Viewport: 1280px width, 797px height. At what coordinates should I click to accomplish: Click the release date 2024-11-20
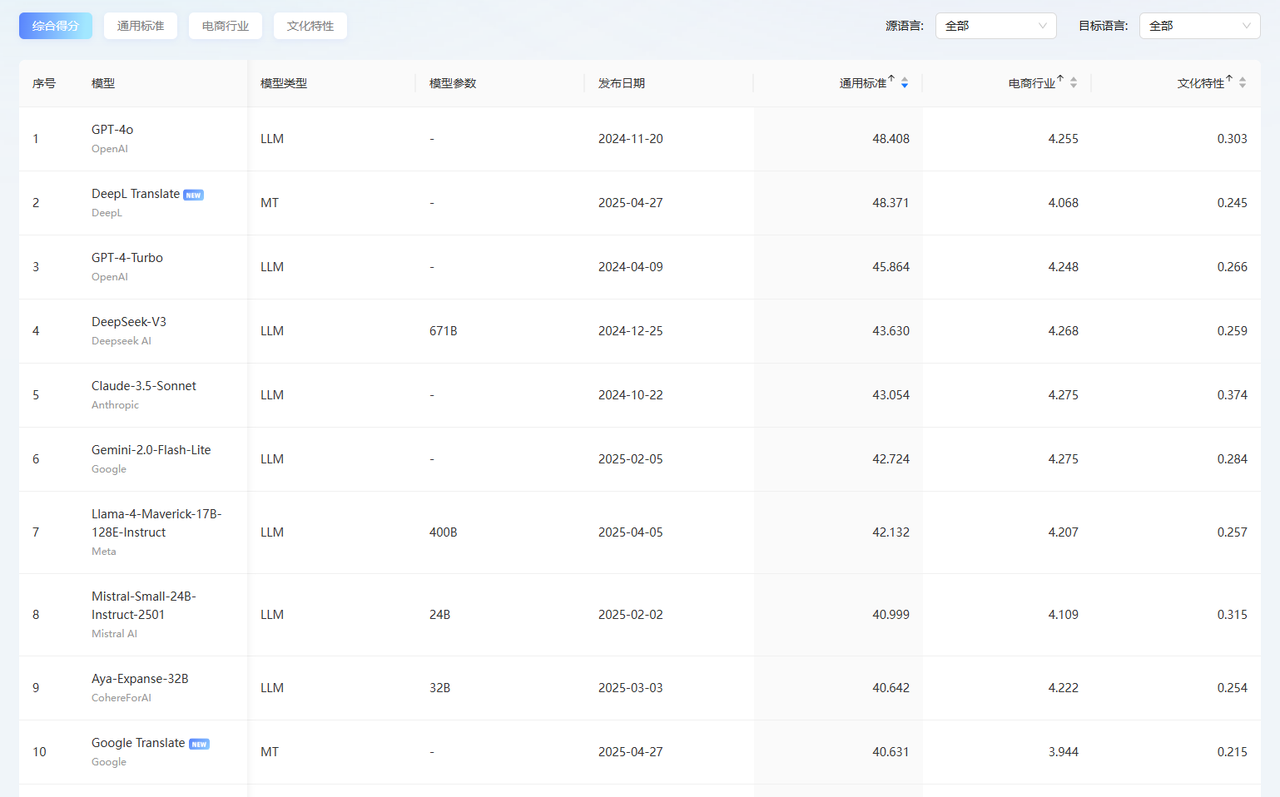point(631,139)
